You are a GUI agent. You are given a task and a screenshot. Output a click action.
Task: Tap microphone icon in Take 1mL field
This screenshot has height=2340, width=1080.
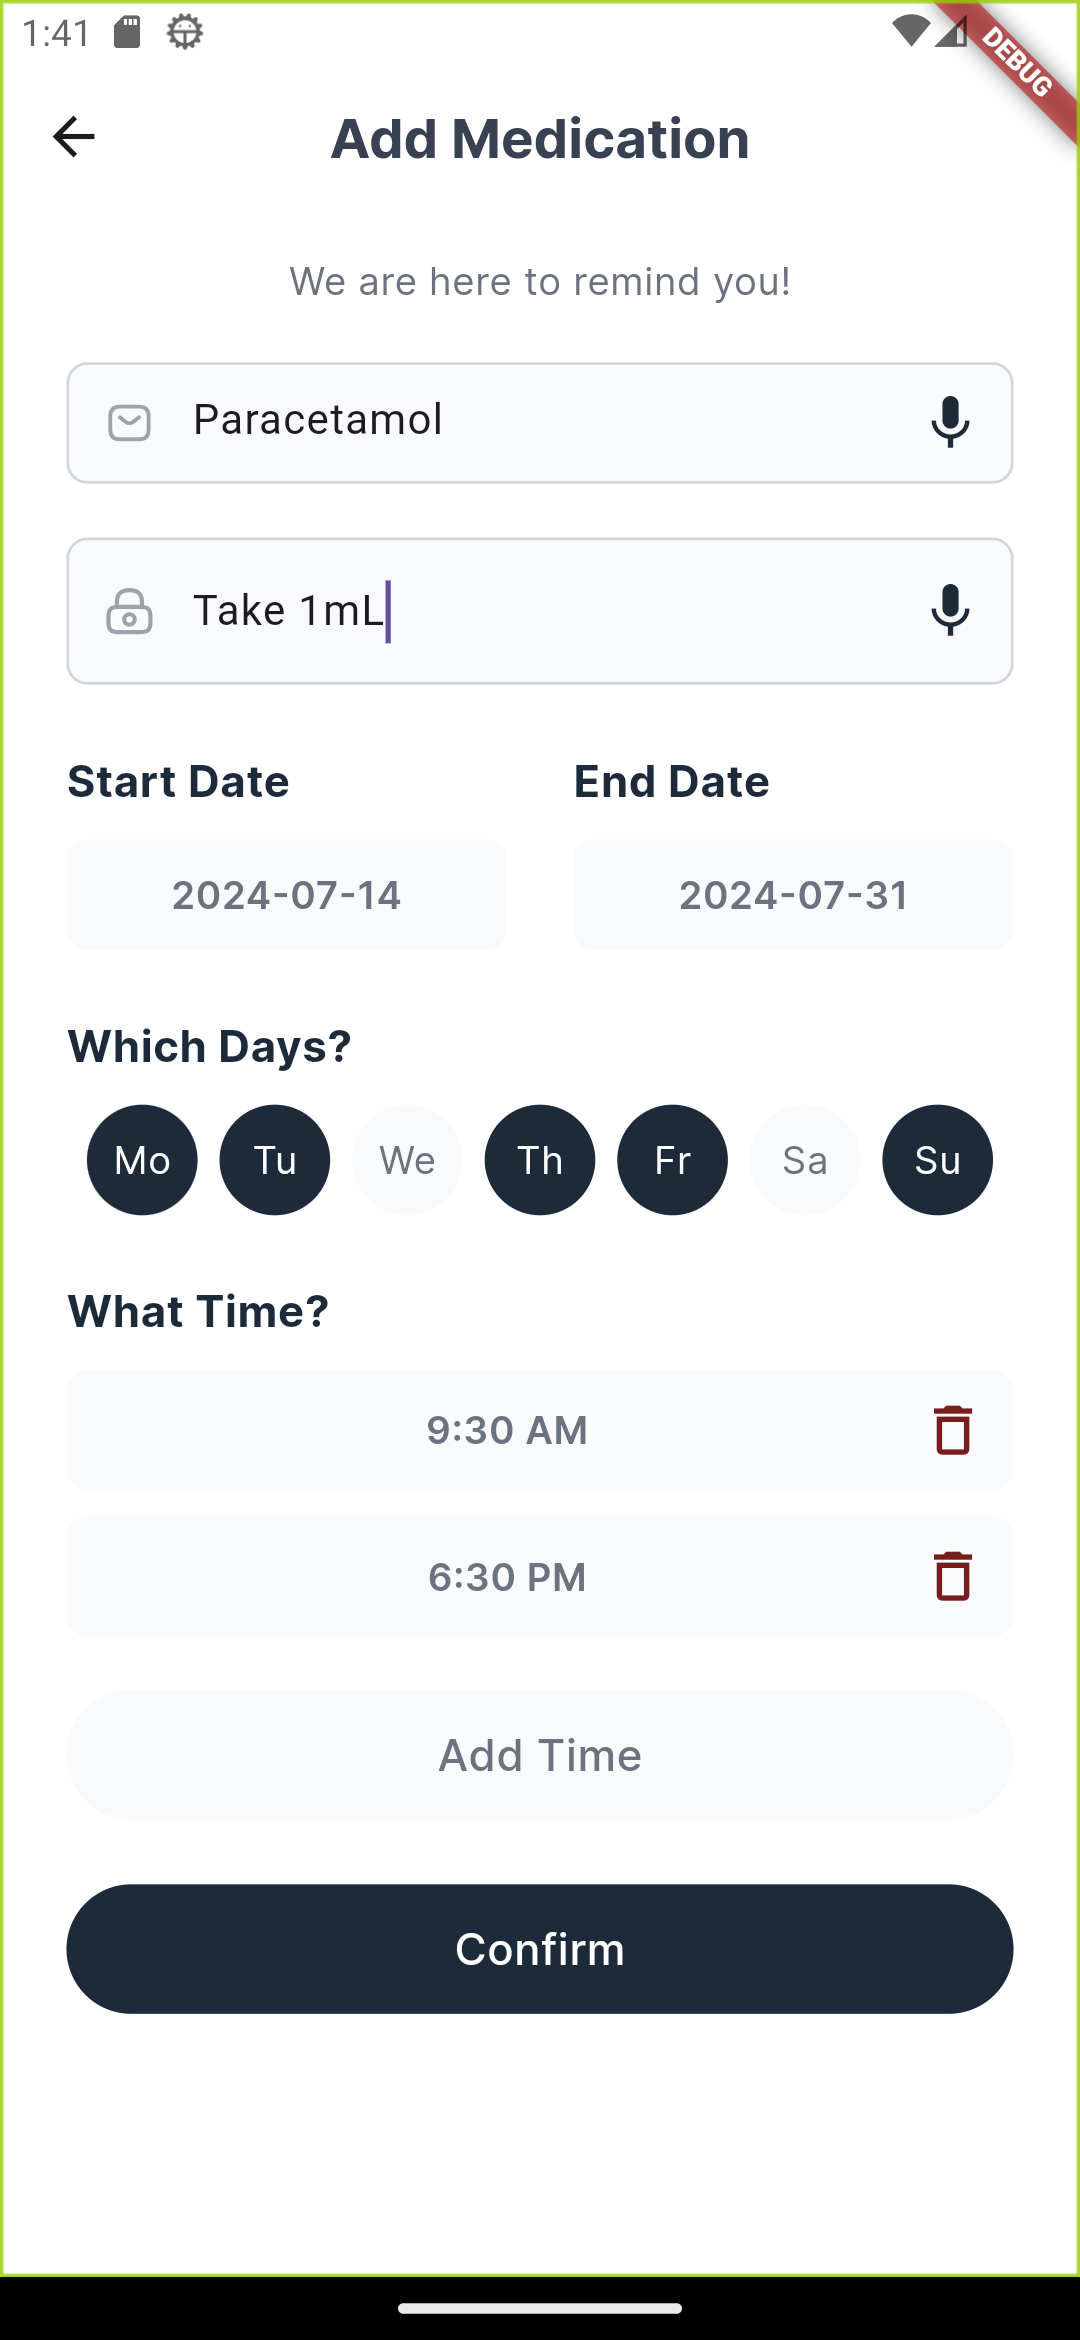click(x=950, y=611)
